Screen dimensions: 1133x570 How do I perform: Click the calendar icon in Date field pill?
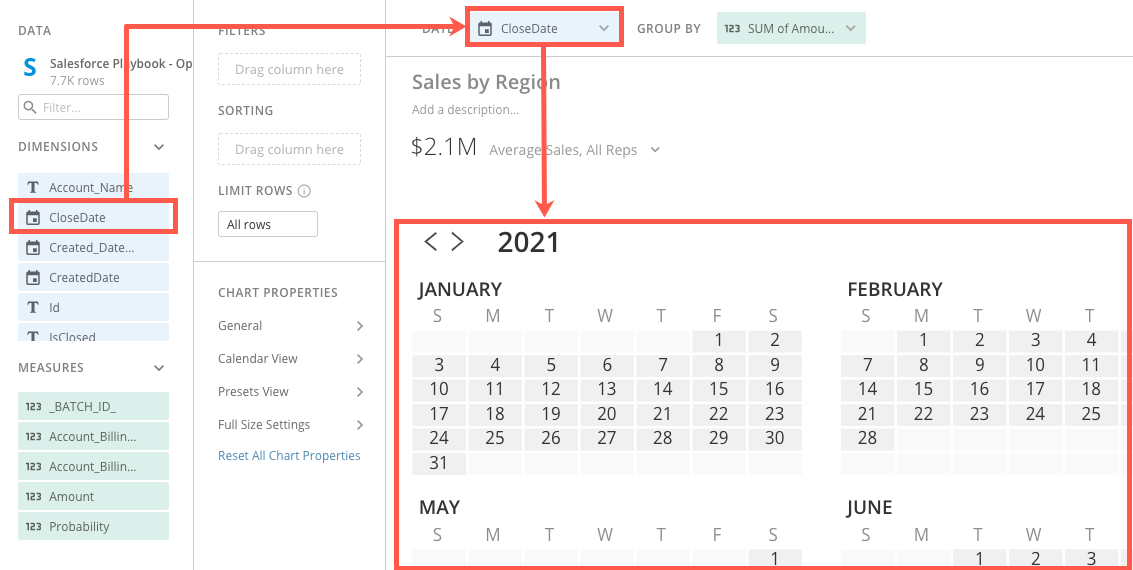(x=485, y=28)
